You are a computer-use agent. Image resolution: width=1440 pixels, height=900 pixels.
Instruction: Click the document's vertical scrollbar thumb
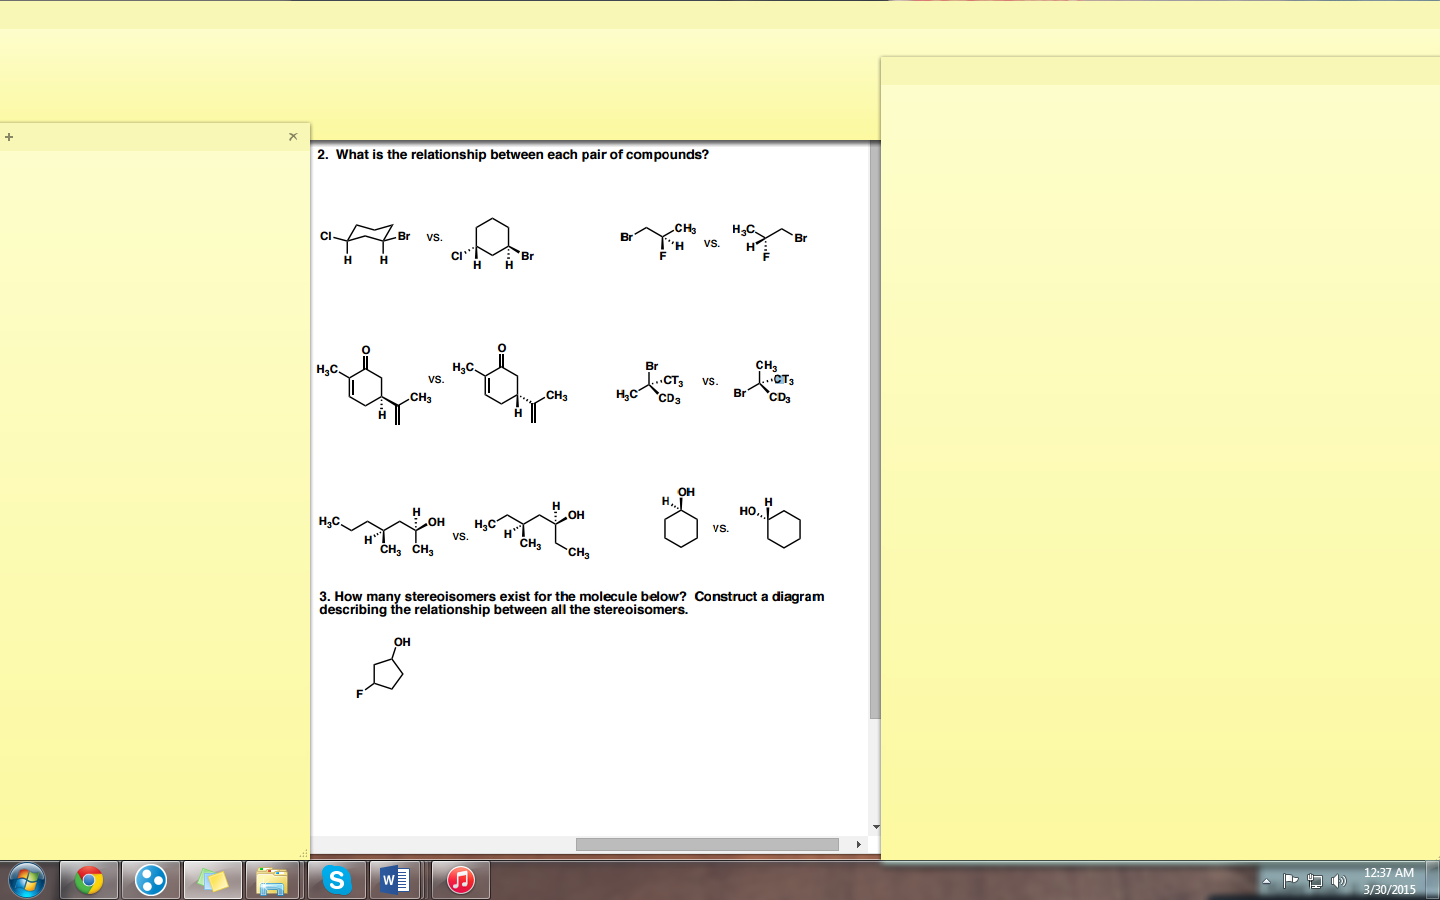point(875,430)
